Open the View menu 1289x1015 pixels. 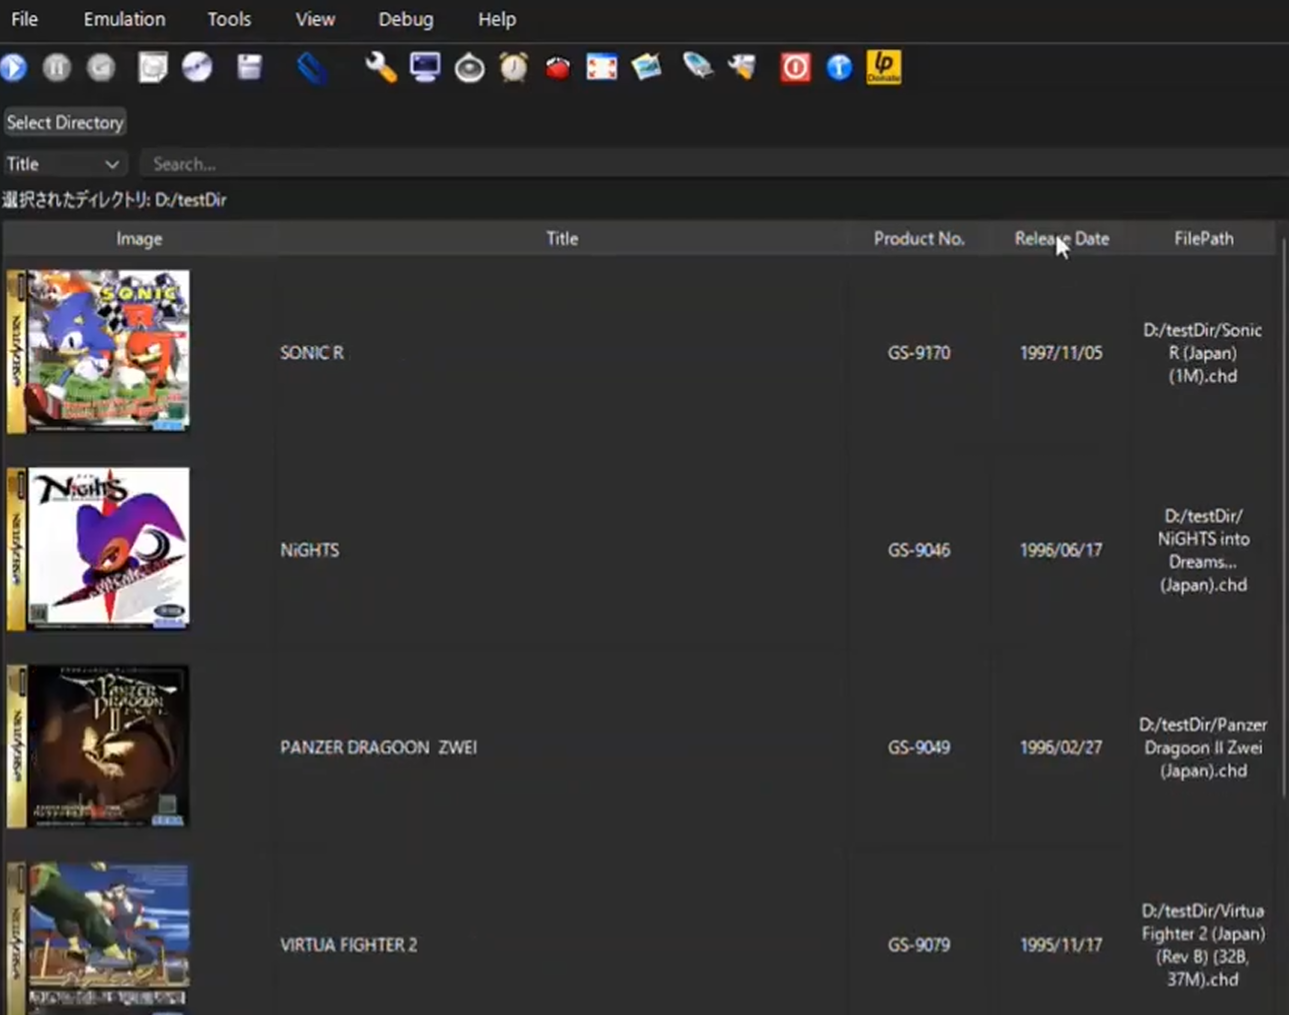click(x=315, y=19)
